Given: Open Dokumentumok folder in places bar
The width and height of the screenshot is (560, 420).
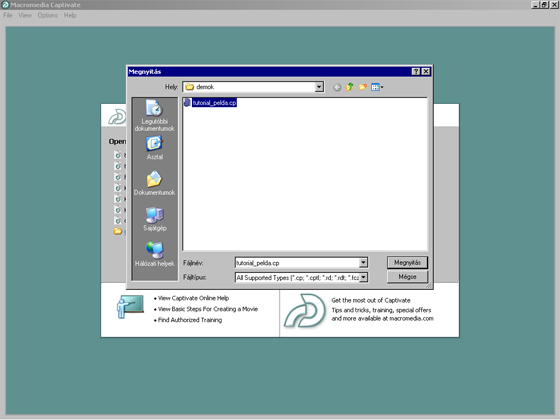Looking at the screenshot, I should 154,183.
